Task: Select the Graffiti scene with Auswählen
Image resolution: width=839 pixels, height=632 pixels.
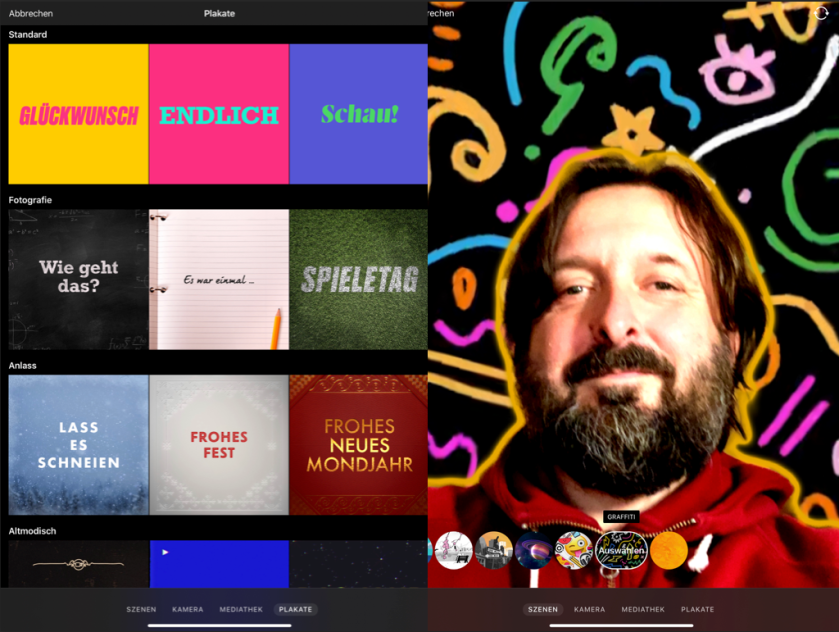Action: coord(622,551)
